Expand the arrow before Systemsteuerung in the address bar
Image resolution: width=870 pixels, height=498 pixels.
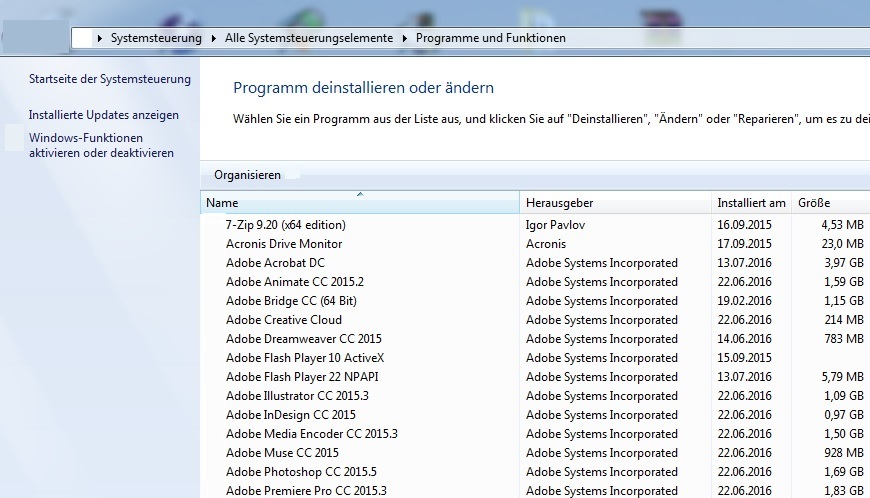(x=99, y=38)
